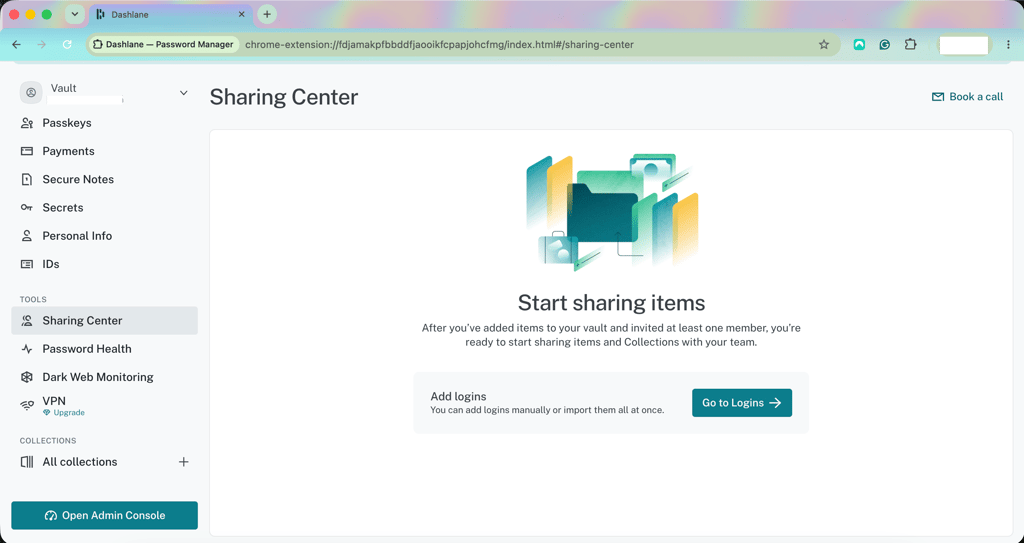The height and width of the screenshot is (543, 1024).
Task: Open the Chrome Extensions puzzle icon
Action: 910,44
